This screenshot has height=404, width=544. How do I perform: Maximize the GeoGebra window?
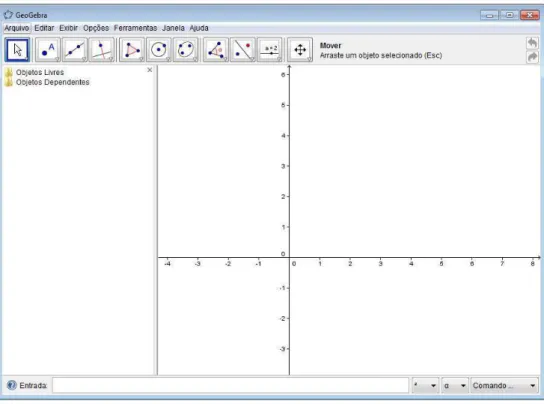pyautogui.click(x=509, y=15)
